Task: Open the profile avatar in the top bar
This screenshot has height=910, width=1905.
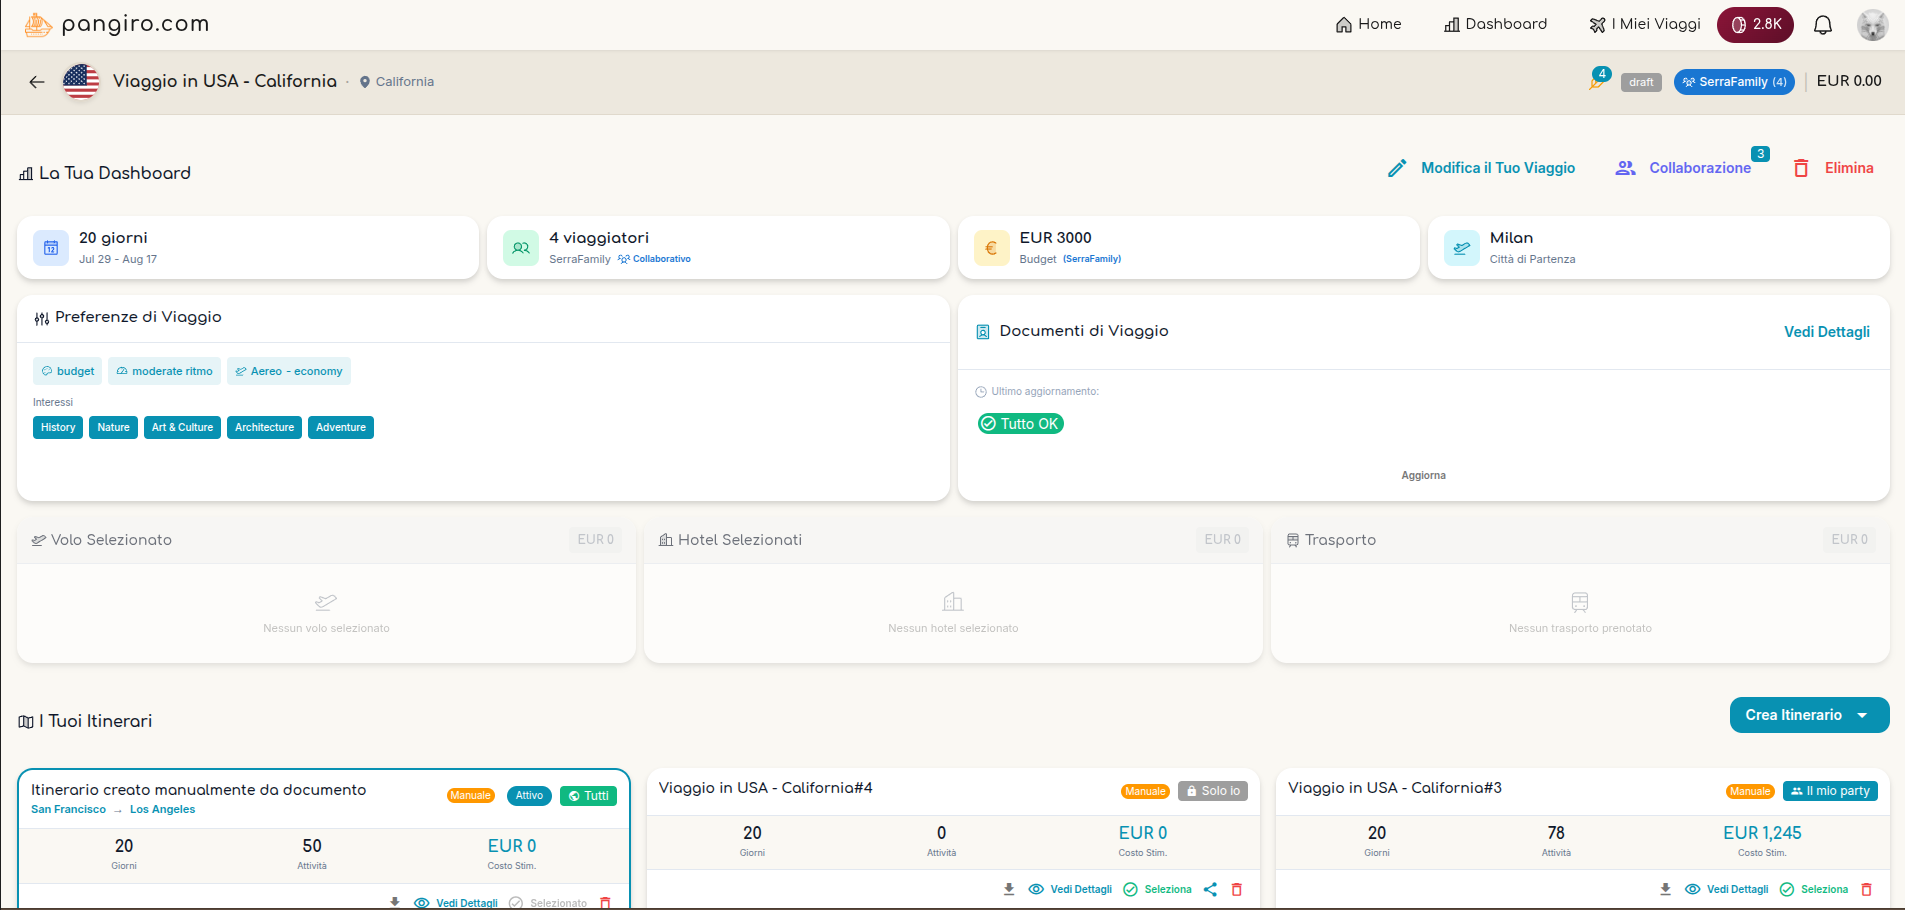Action: pos(1872,24)
